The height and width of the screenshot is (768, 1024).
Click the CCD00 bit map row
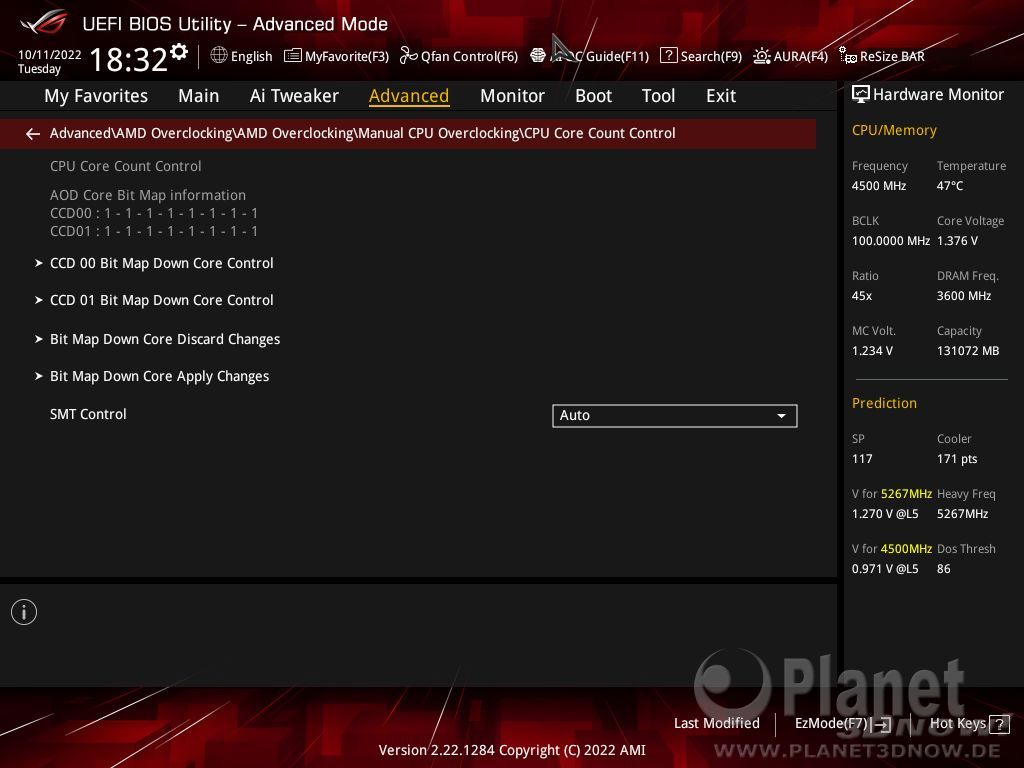pos(154,214)
